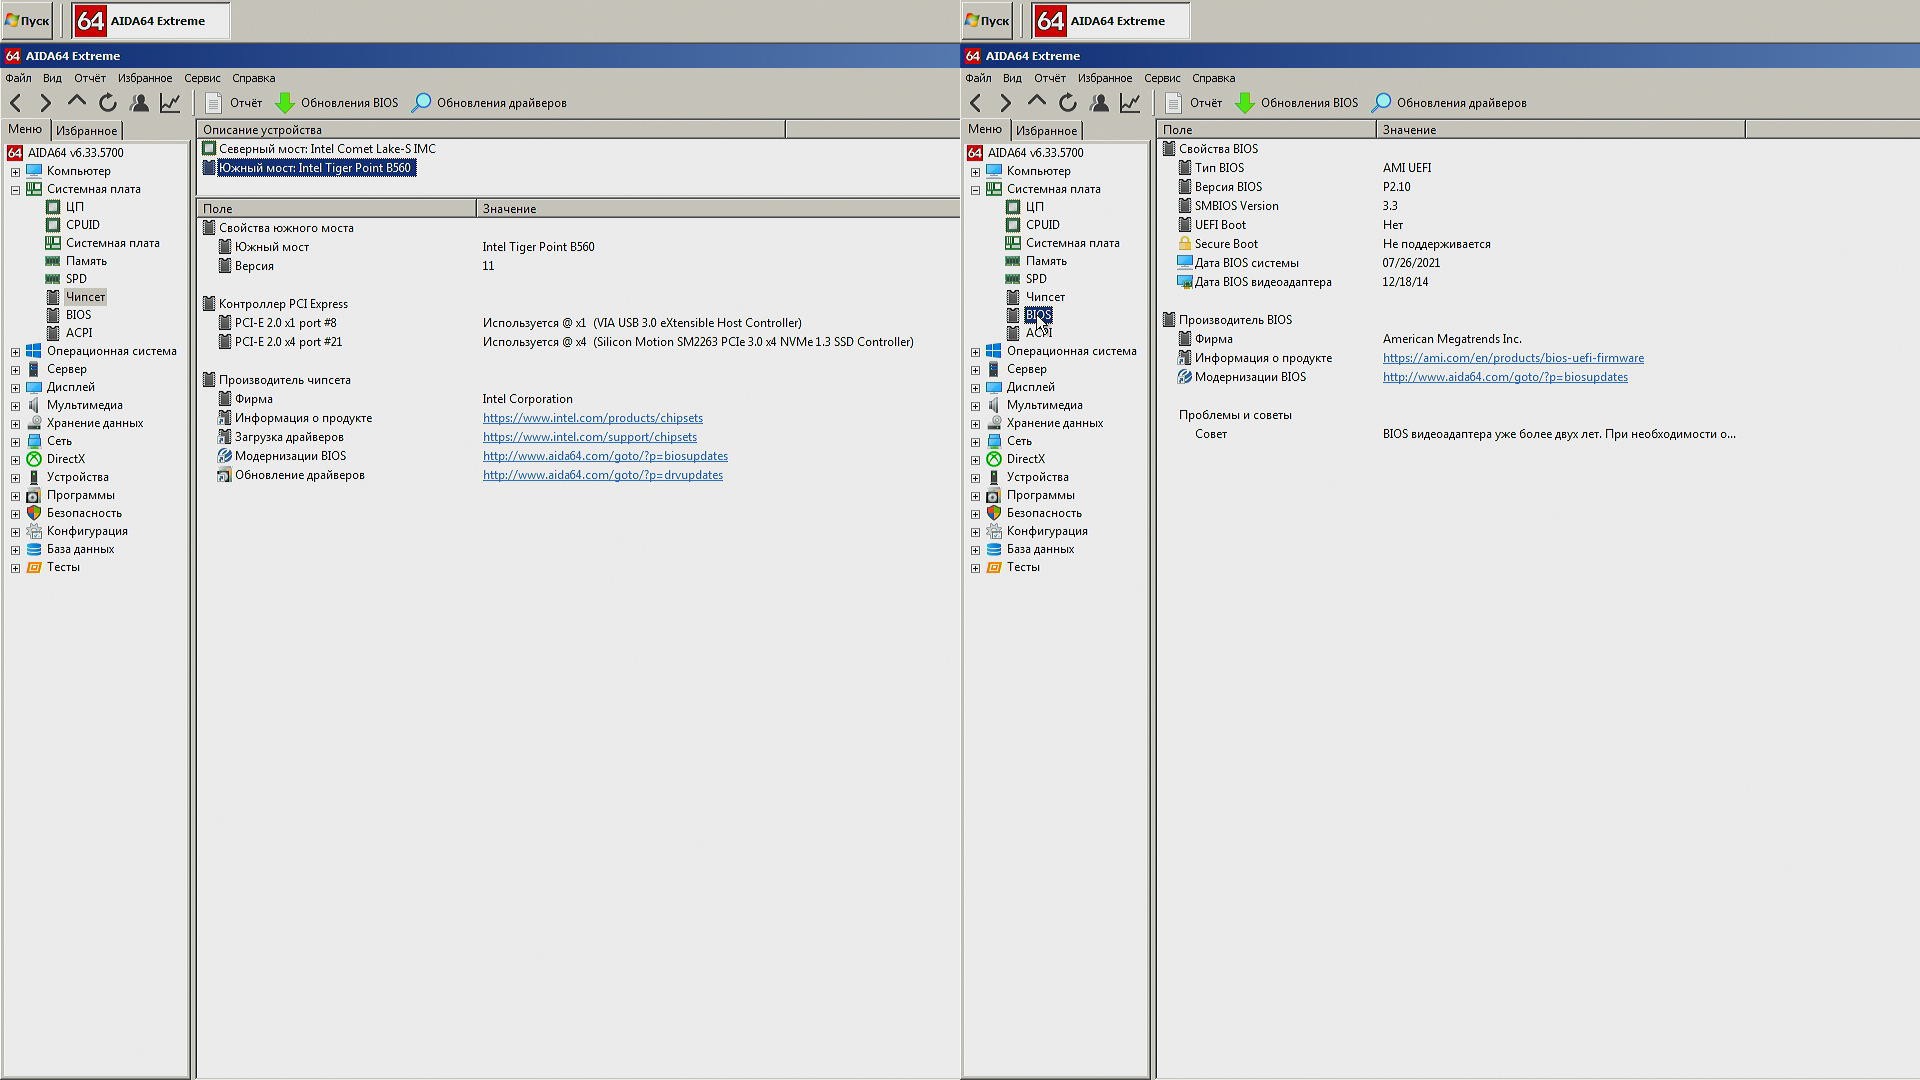Click the user profile icon in left window toolbar
1920x1080 pixels.
(x=140, y=103)
